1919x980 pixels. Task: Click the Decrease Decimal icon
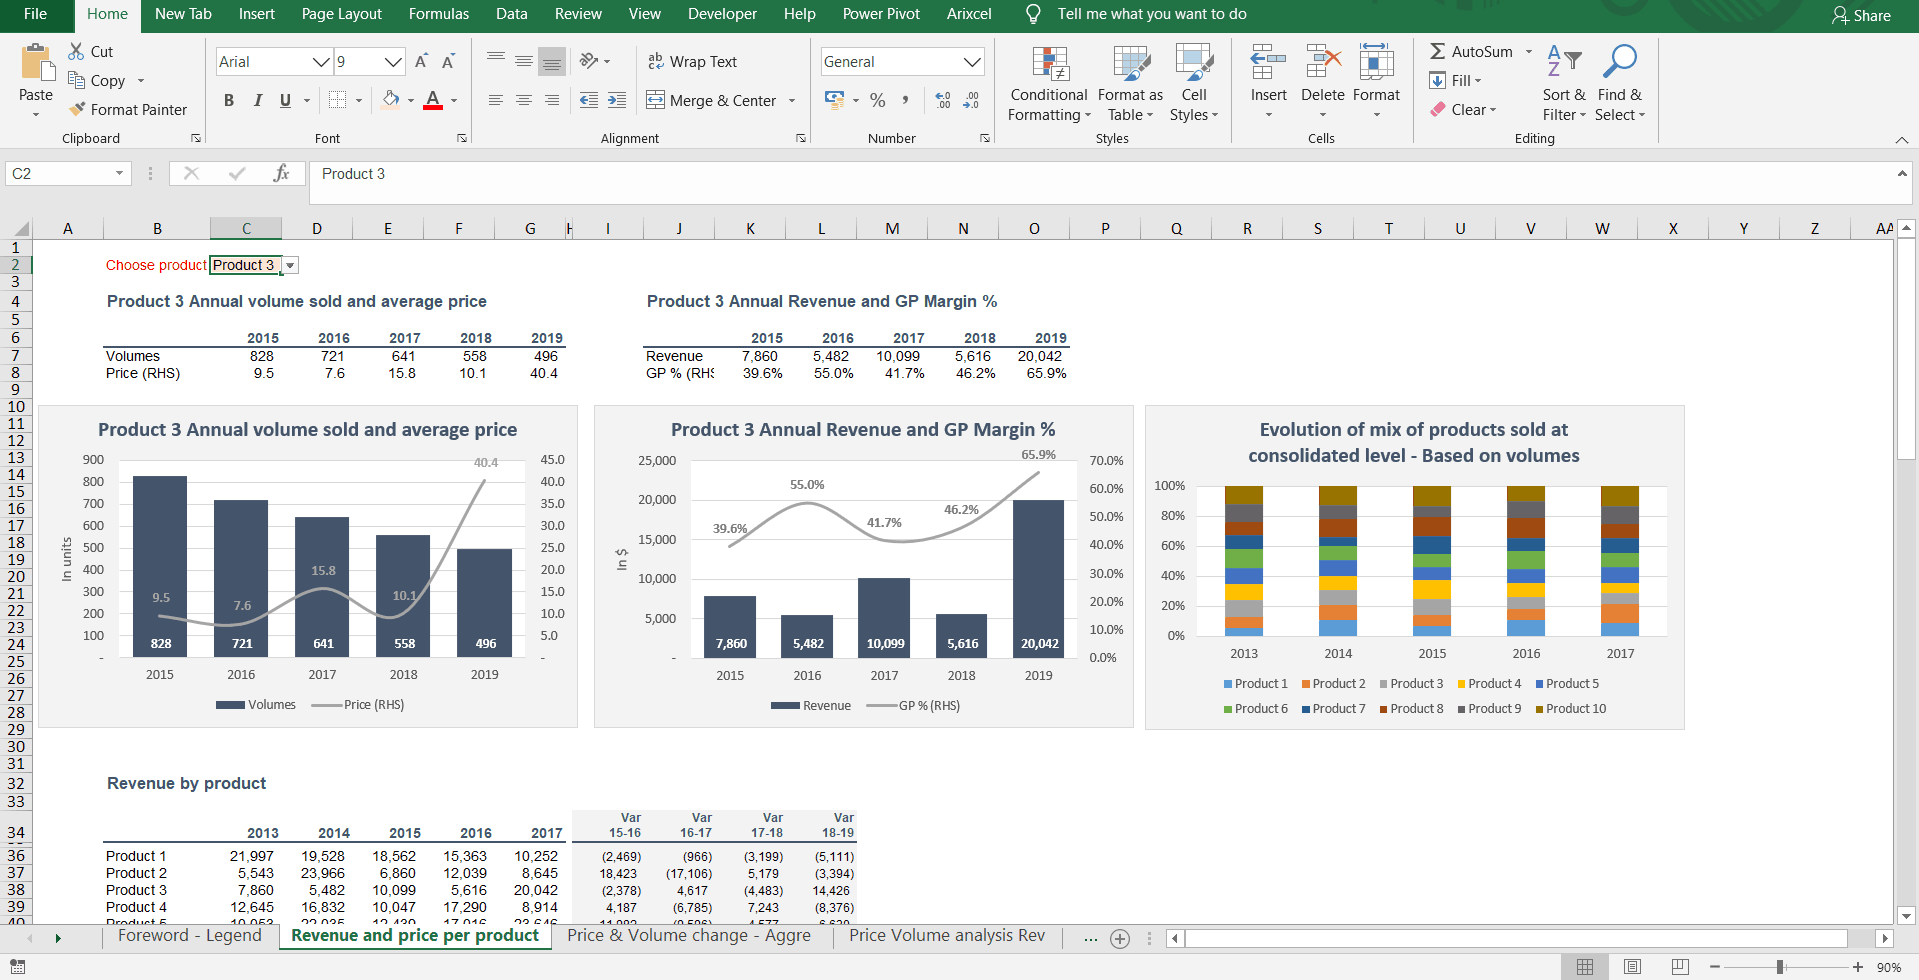(971, 100)
